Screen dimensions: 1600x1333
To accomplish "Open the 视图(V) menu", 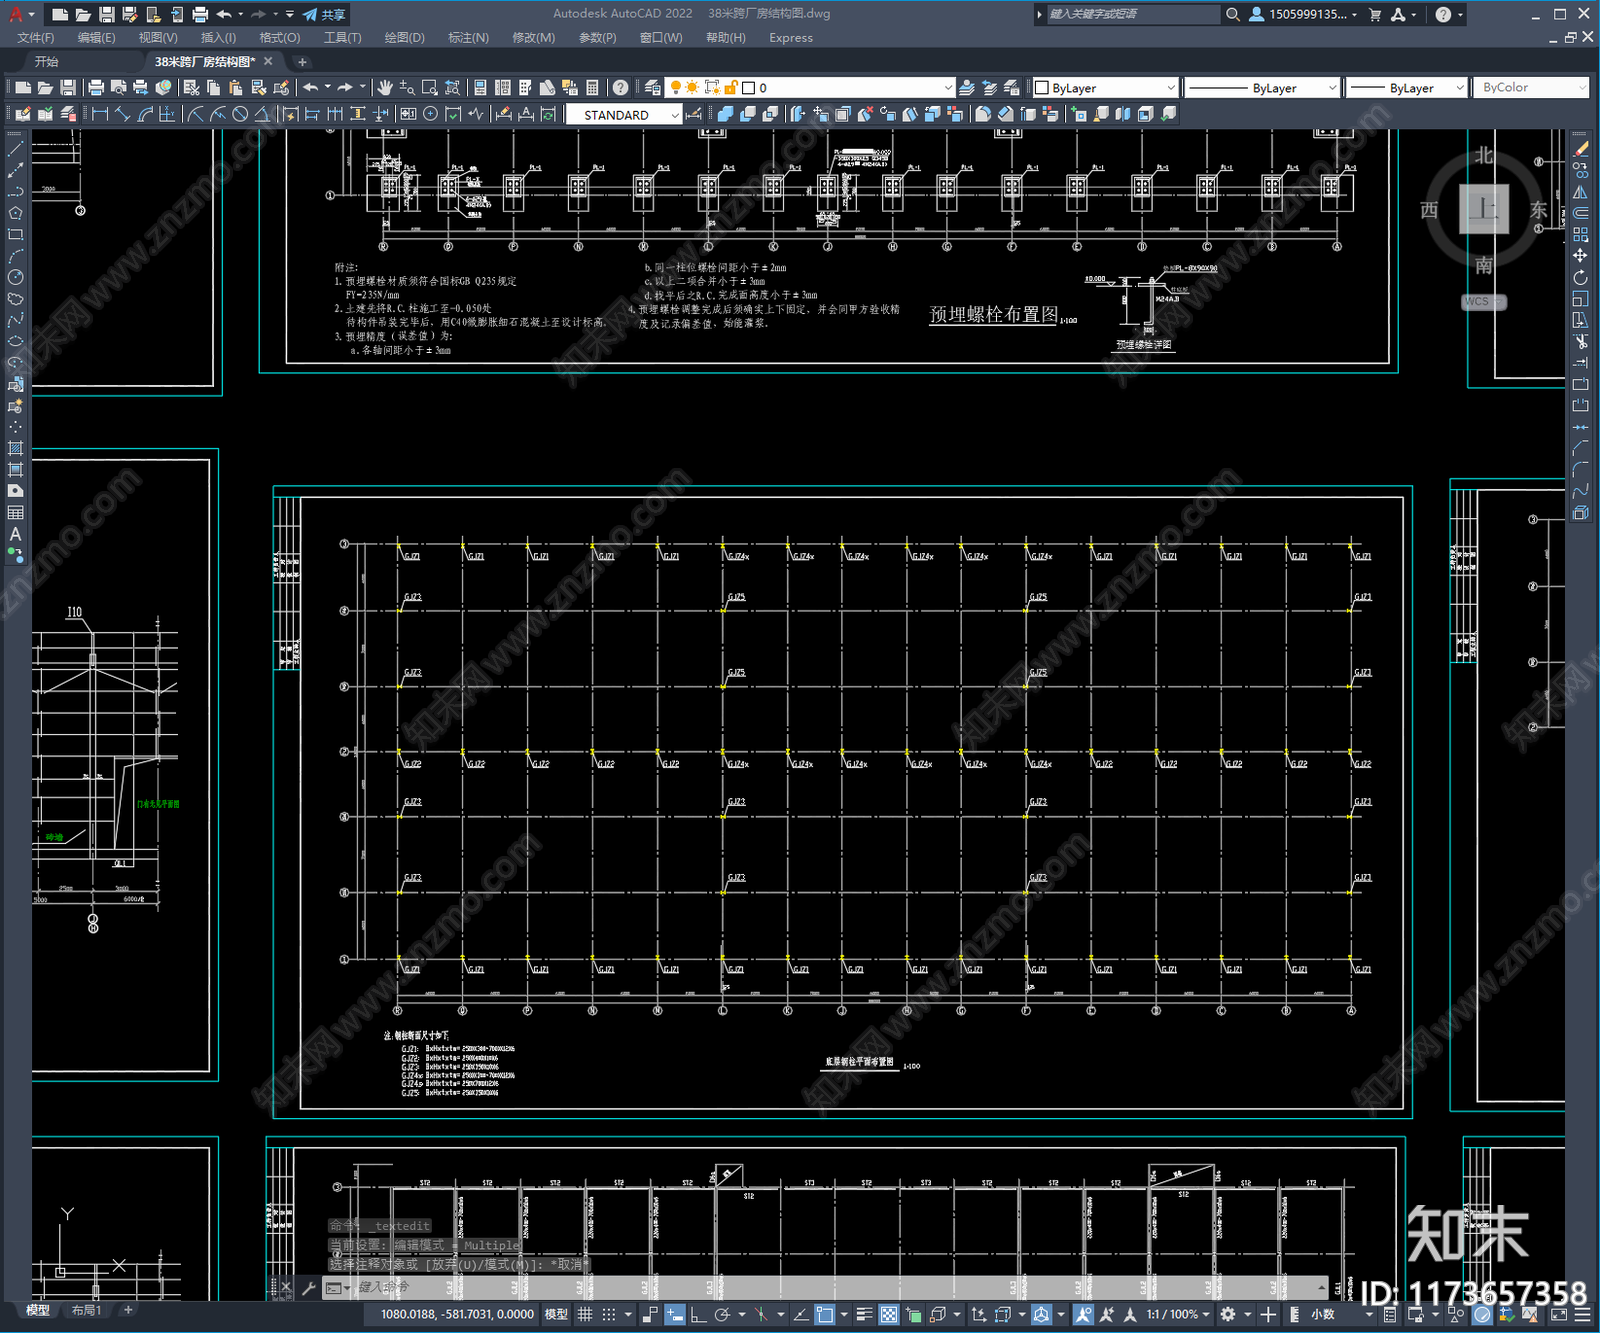I will 158,38.
